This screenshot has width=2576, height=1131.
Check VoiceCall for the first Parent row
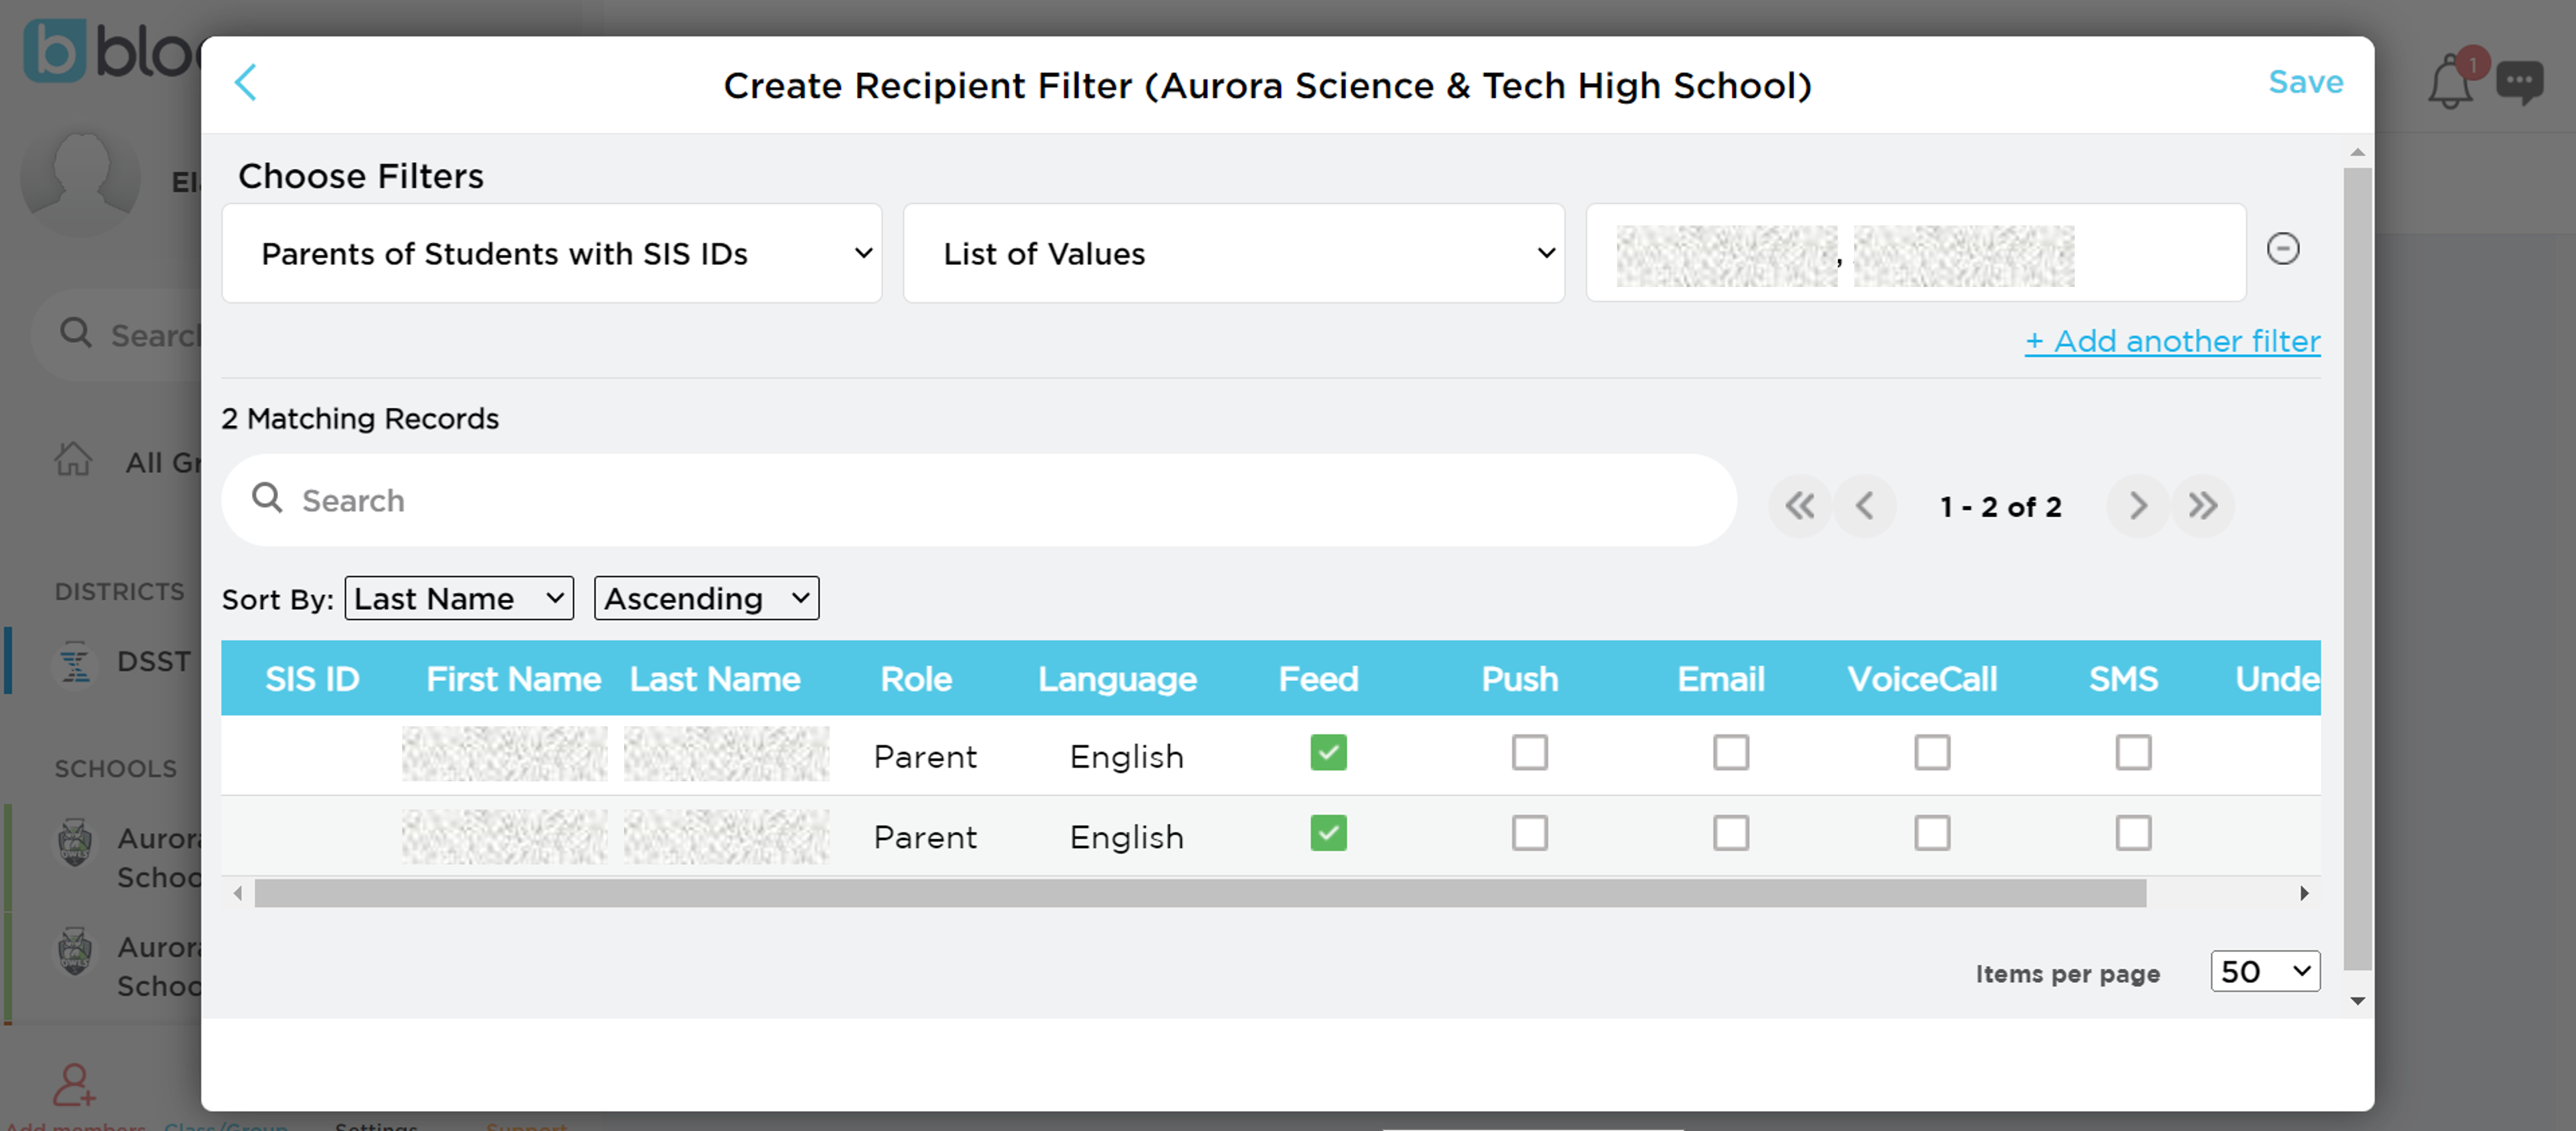pyautogui.click(x=1932, y=753)
